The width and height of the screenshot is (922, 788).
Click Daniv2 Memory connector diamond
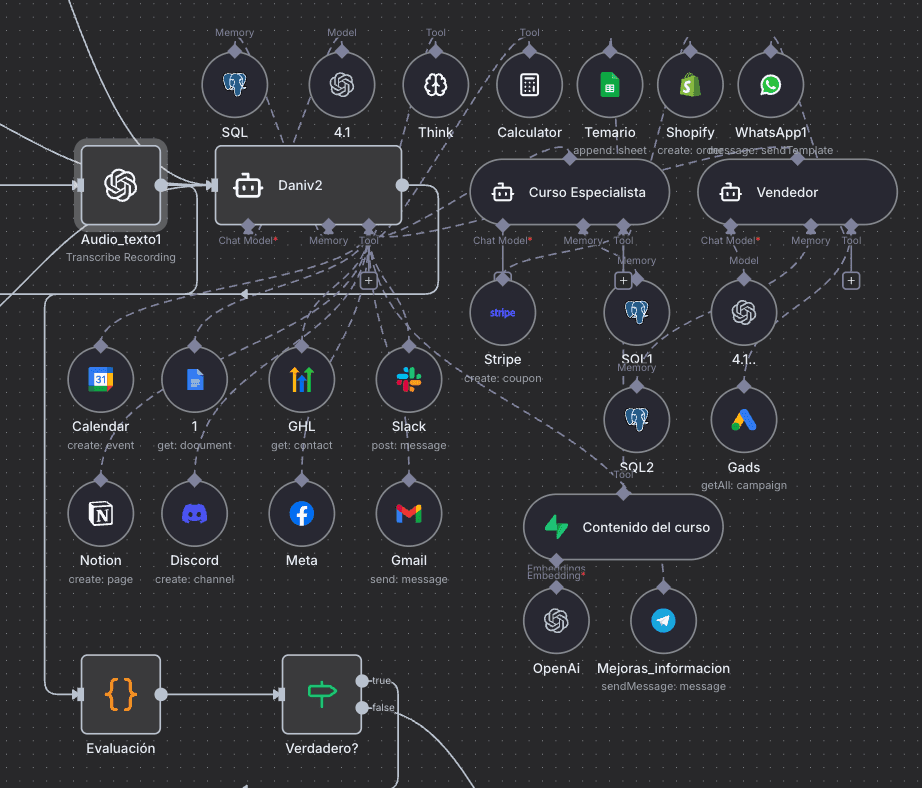(x=328, y=225)
